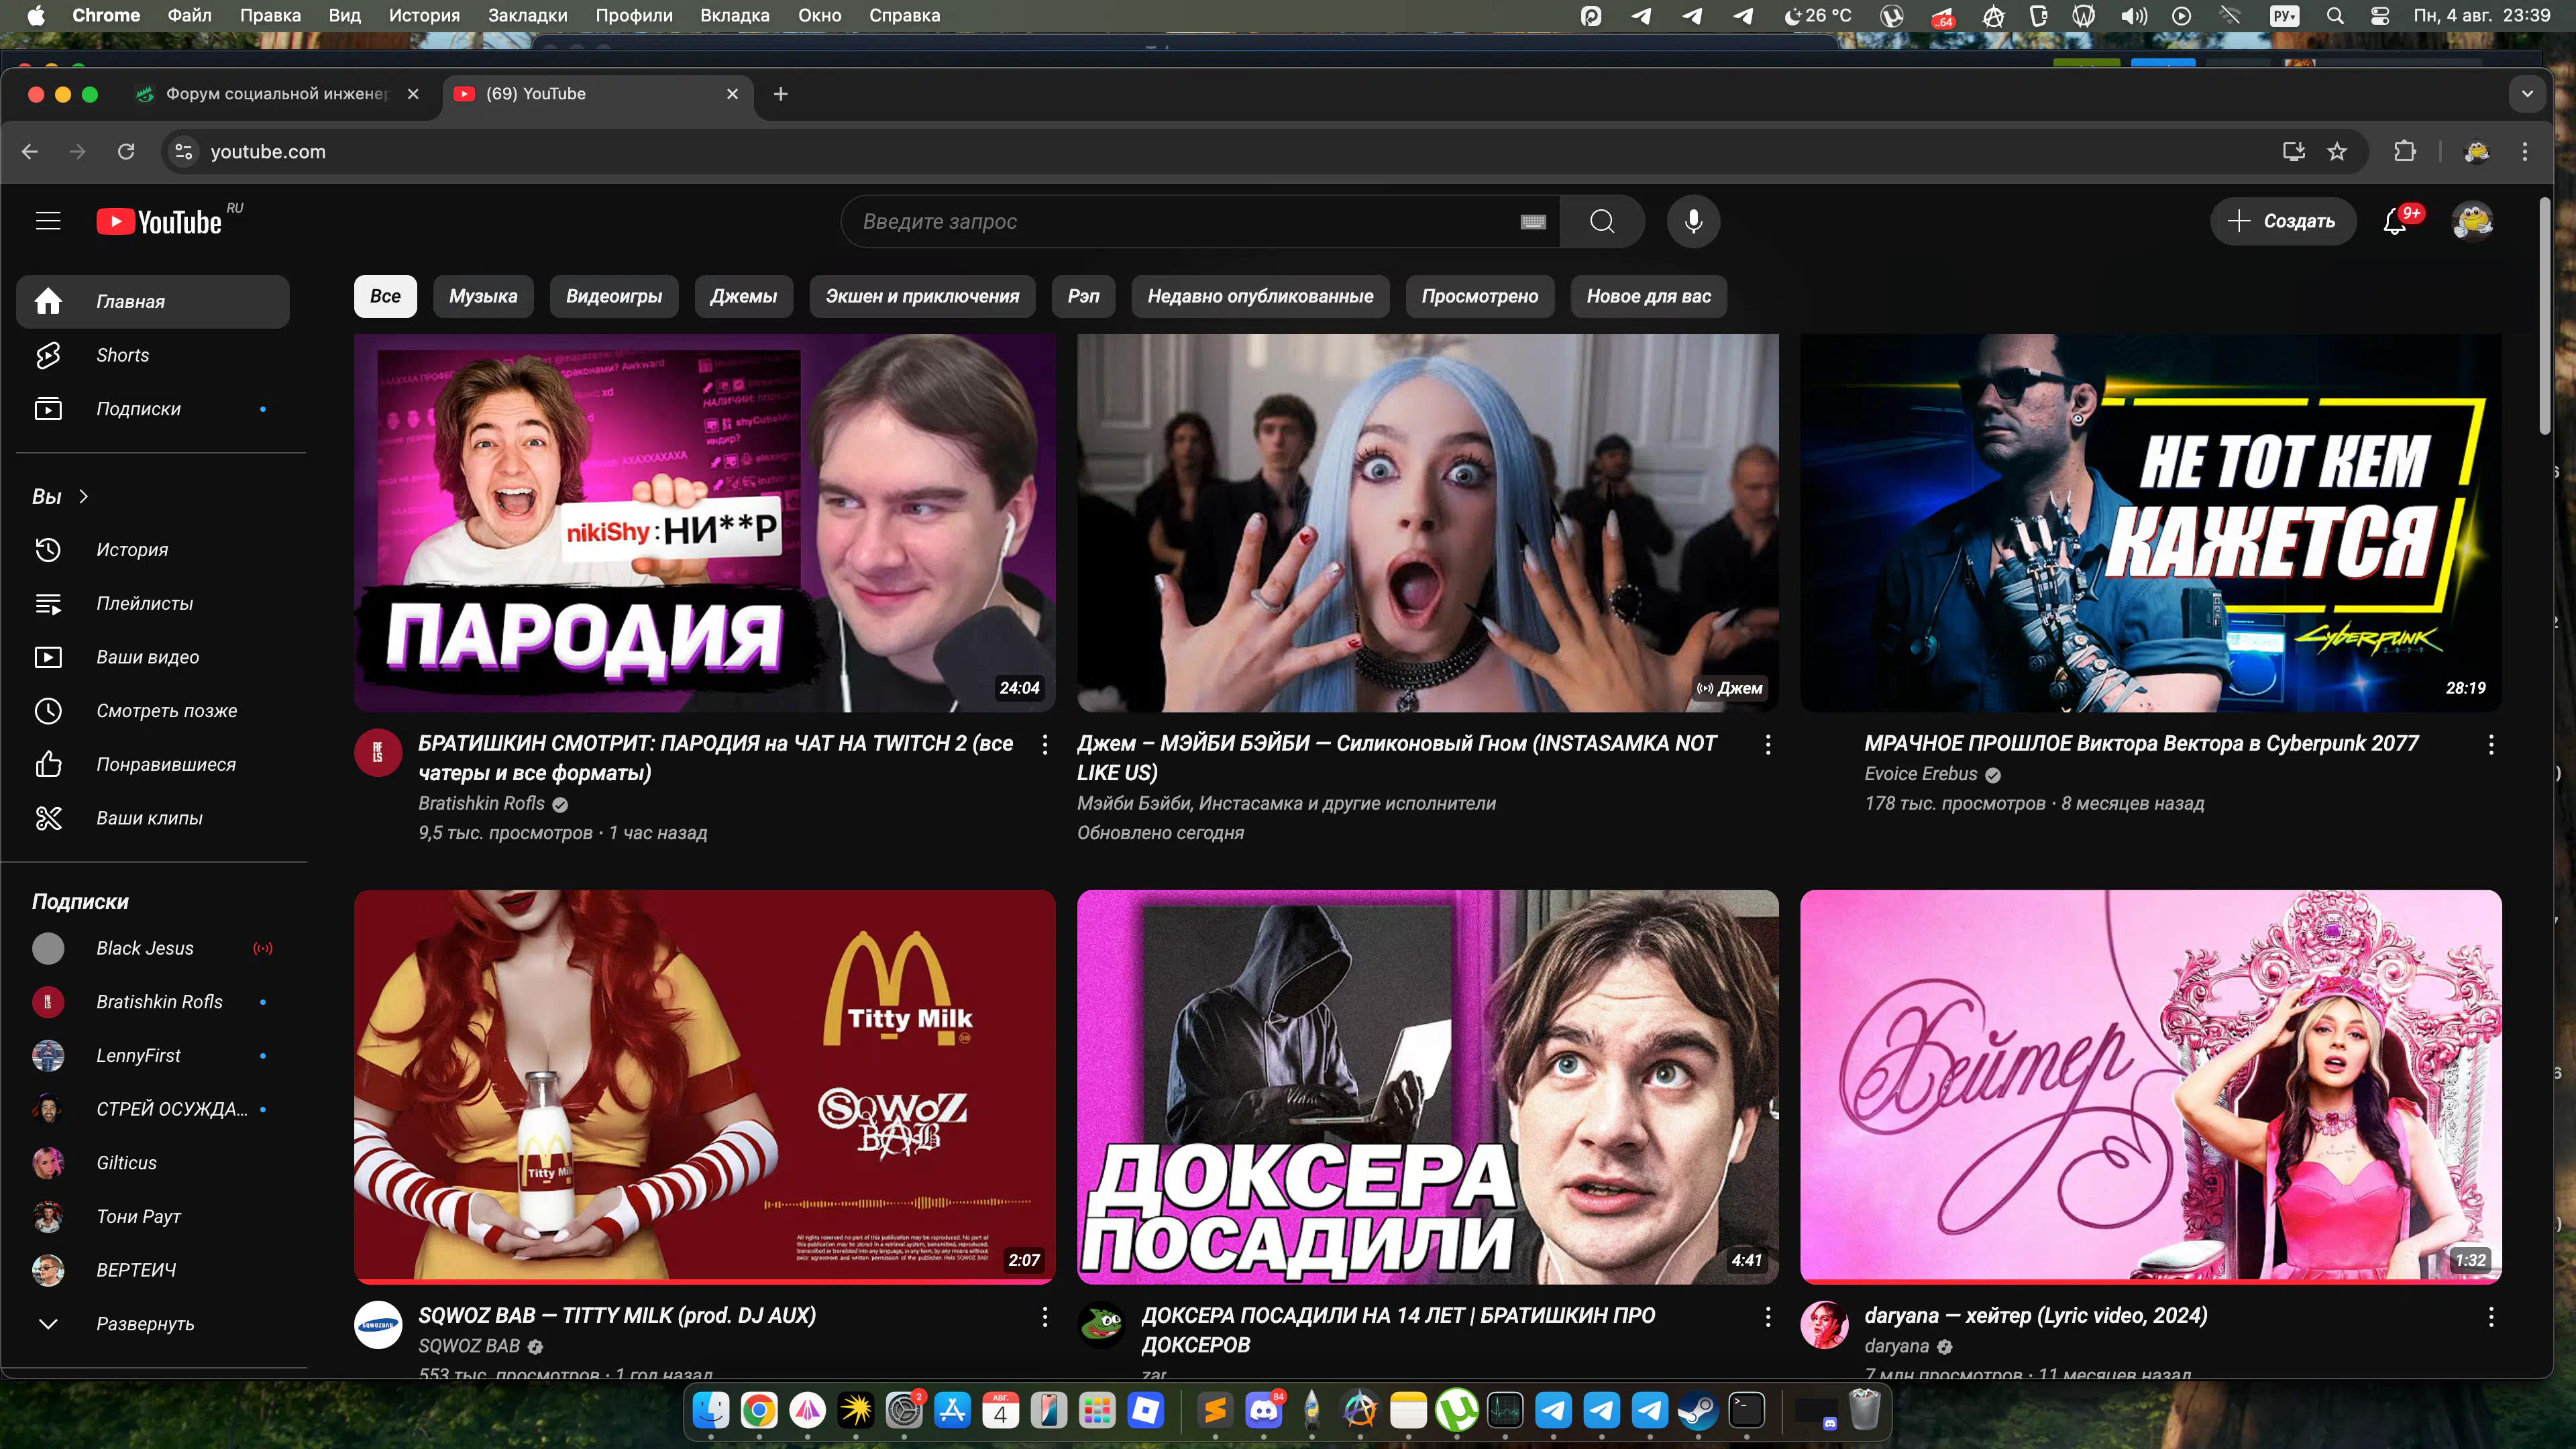
Task: Start voice search with microphone icon
Action: point(1693,221)
